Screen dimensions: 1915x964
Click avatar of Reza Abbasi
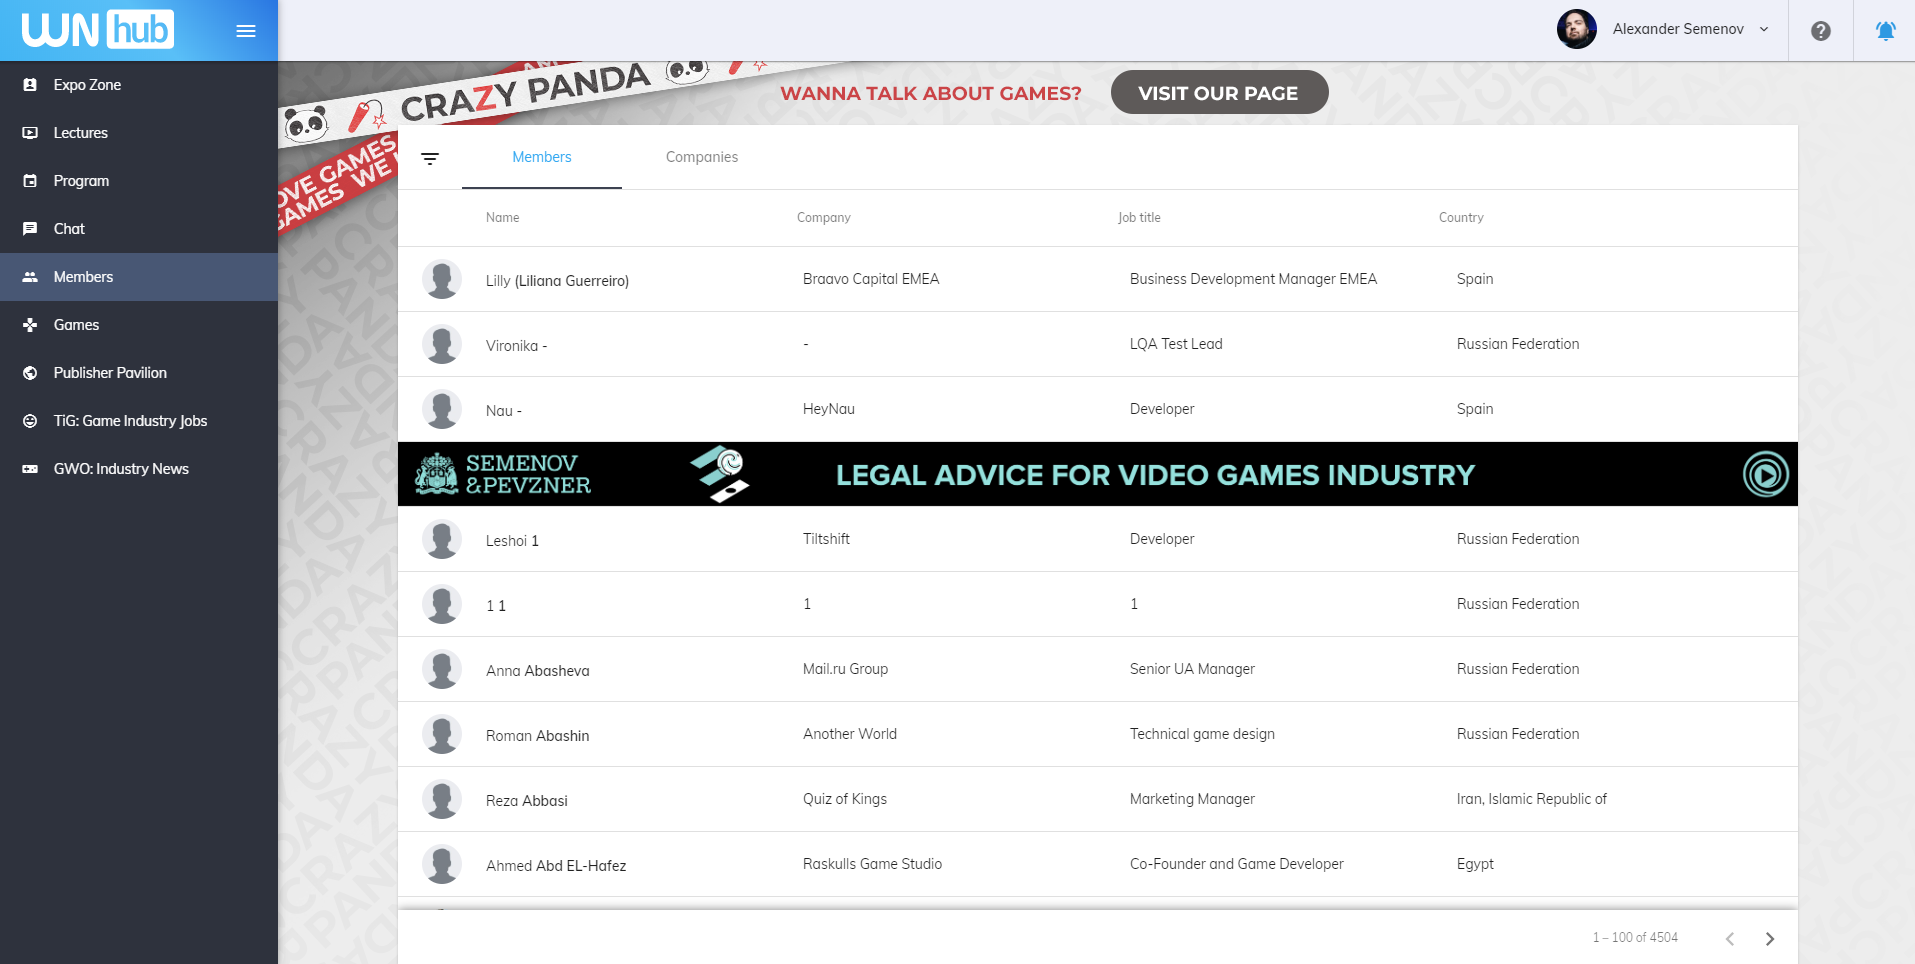pos(442,799)
